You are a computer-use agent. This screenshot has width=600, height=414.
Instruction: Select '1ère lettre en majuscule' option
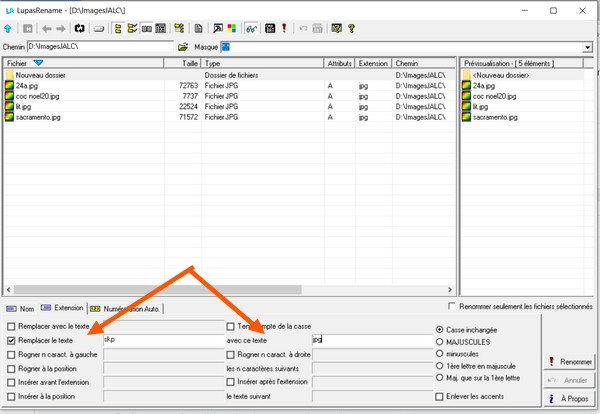point(440,366)
